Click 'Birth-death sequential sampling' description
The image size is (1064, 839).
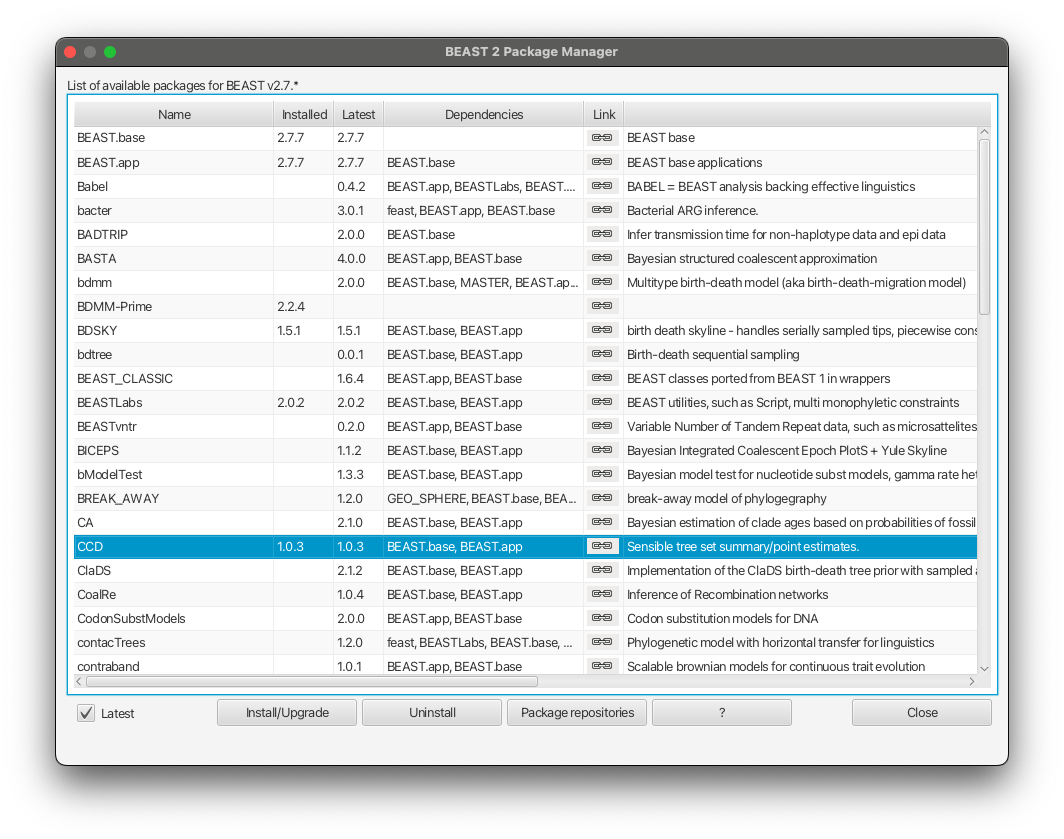coord(713,354)
